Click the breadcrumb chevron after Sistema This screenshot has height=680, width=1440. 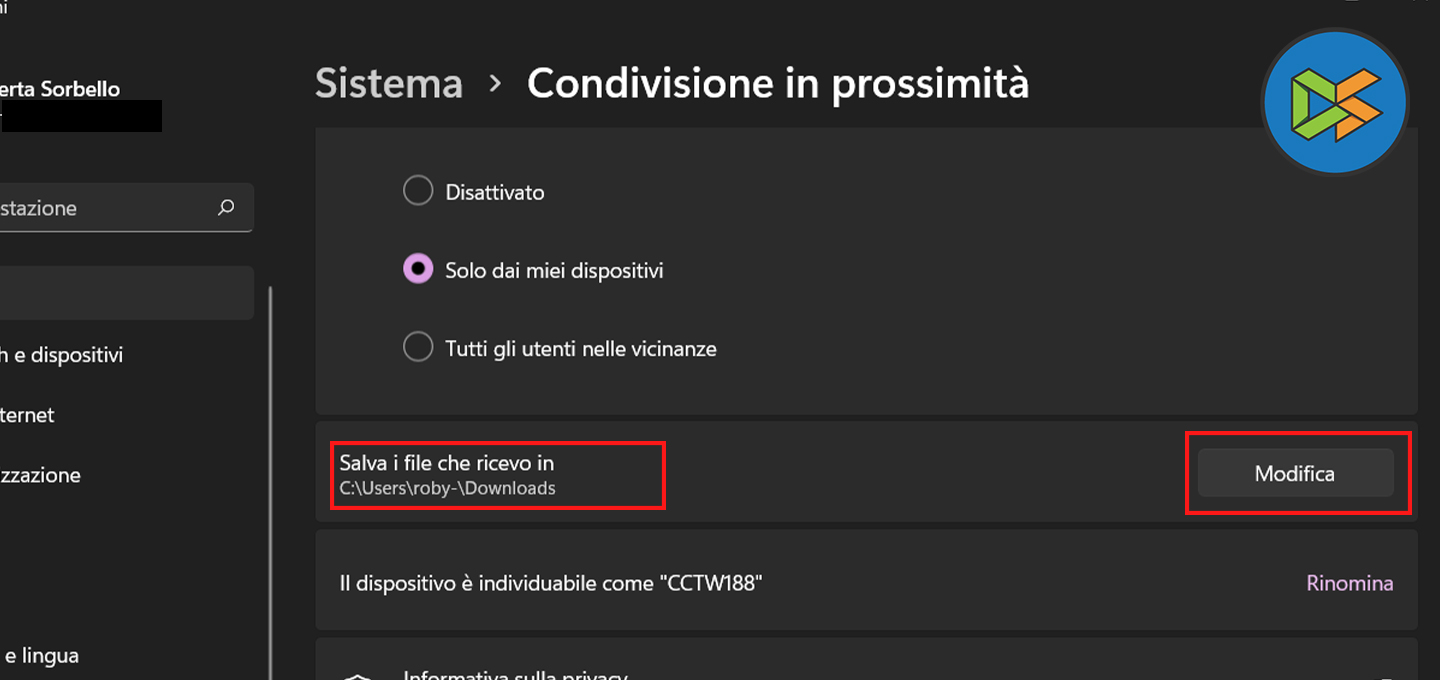(495, 85)
